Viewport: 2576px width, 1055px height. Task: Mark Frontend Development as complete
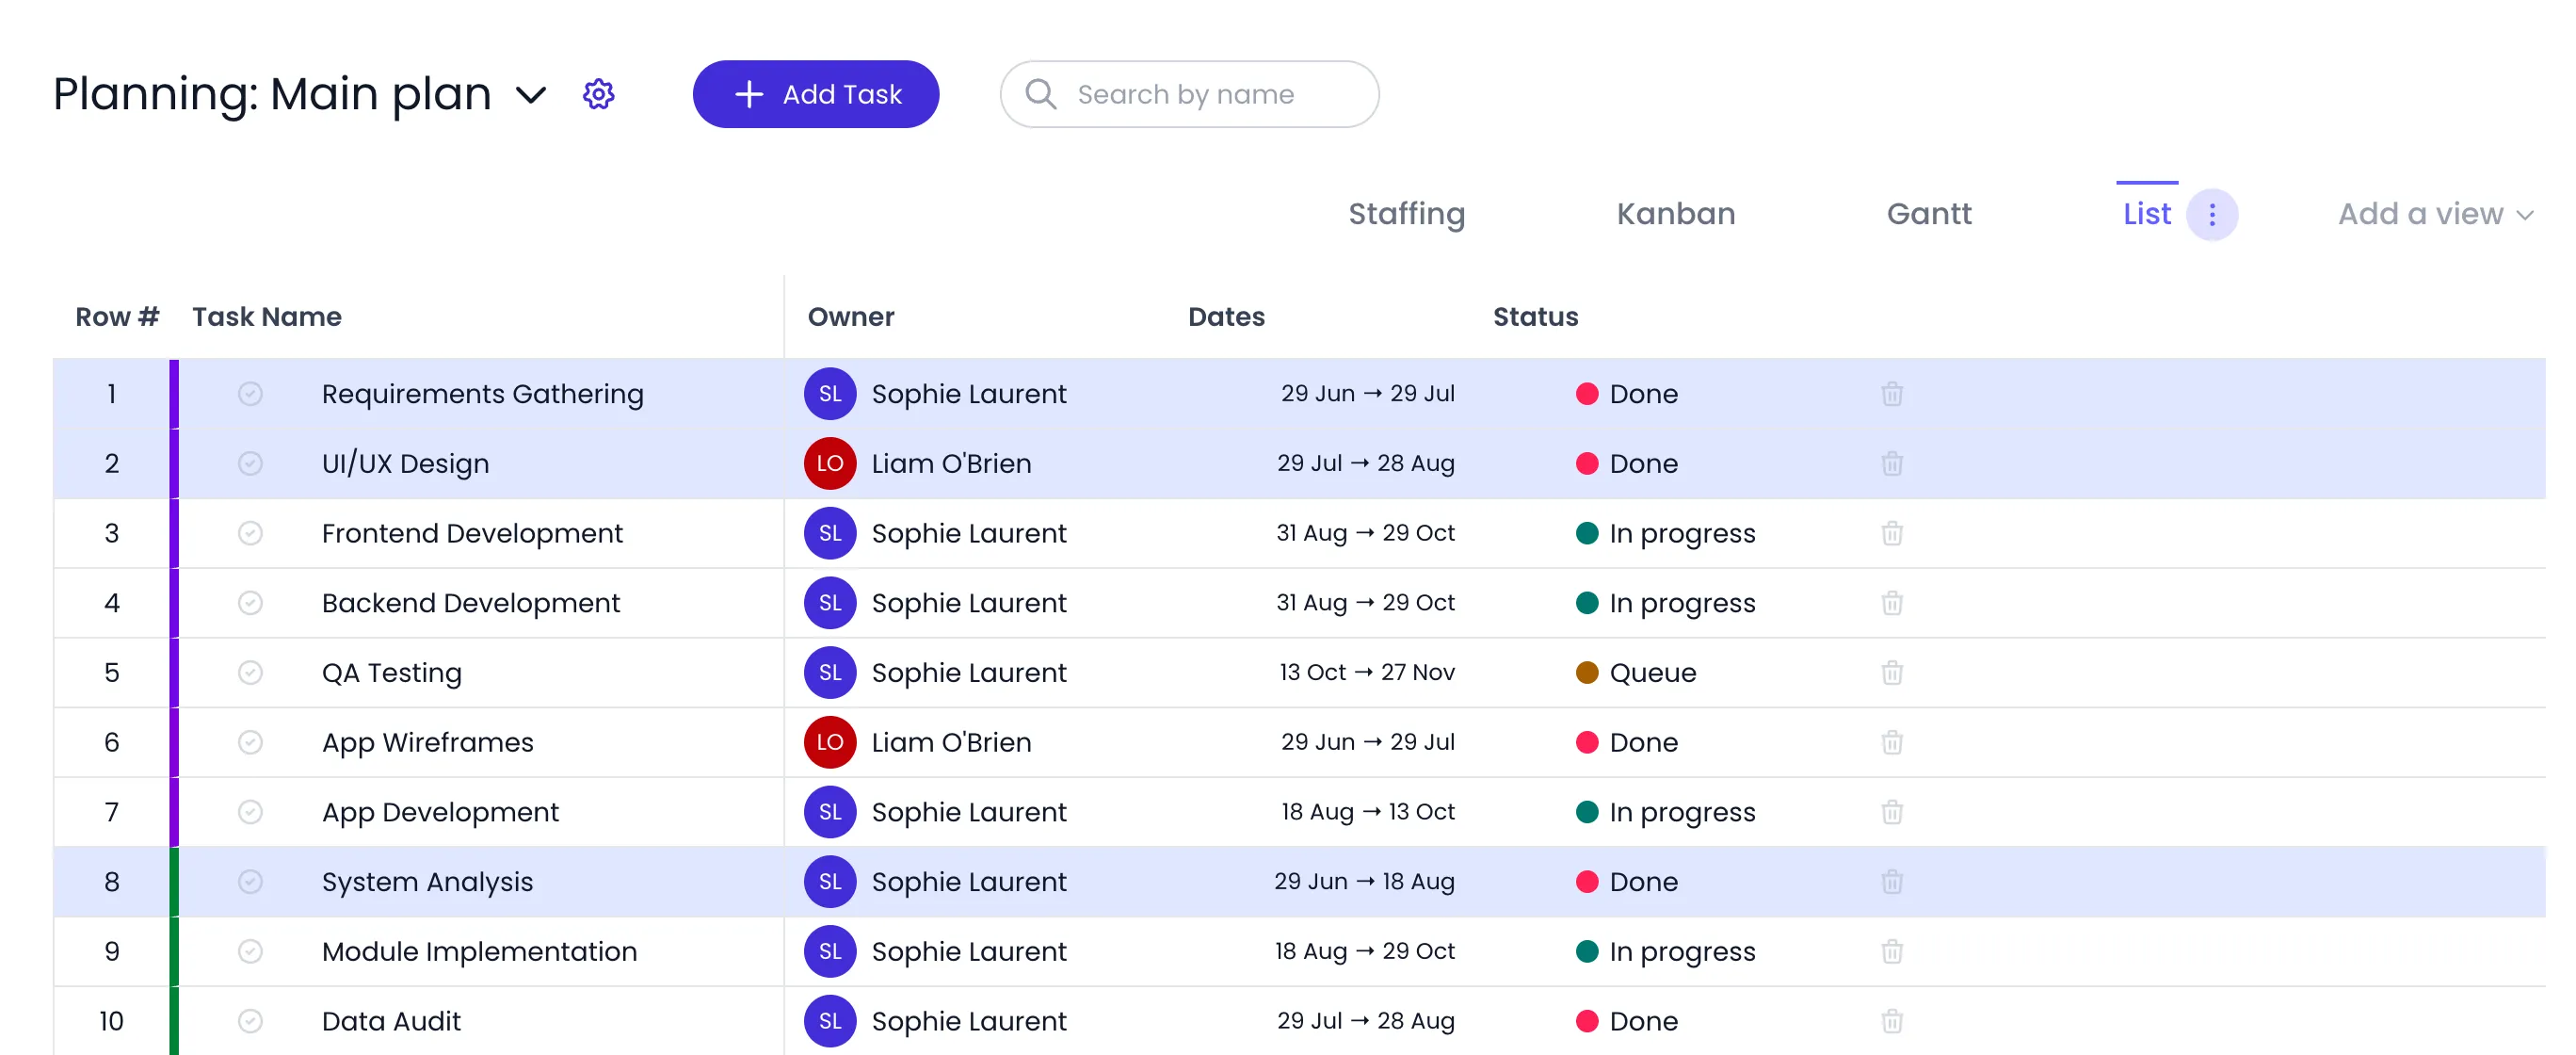[x=250, y=533]
